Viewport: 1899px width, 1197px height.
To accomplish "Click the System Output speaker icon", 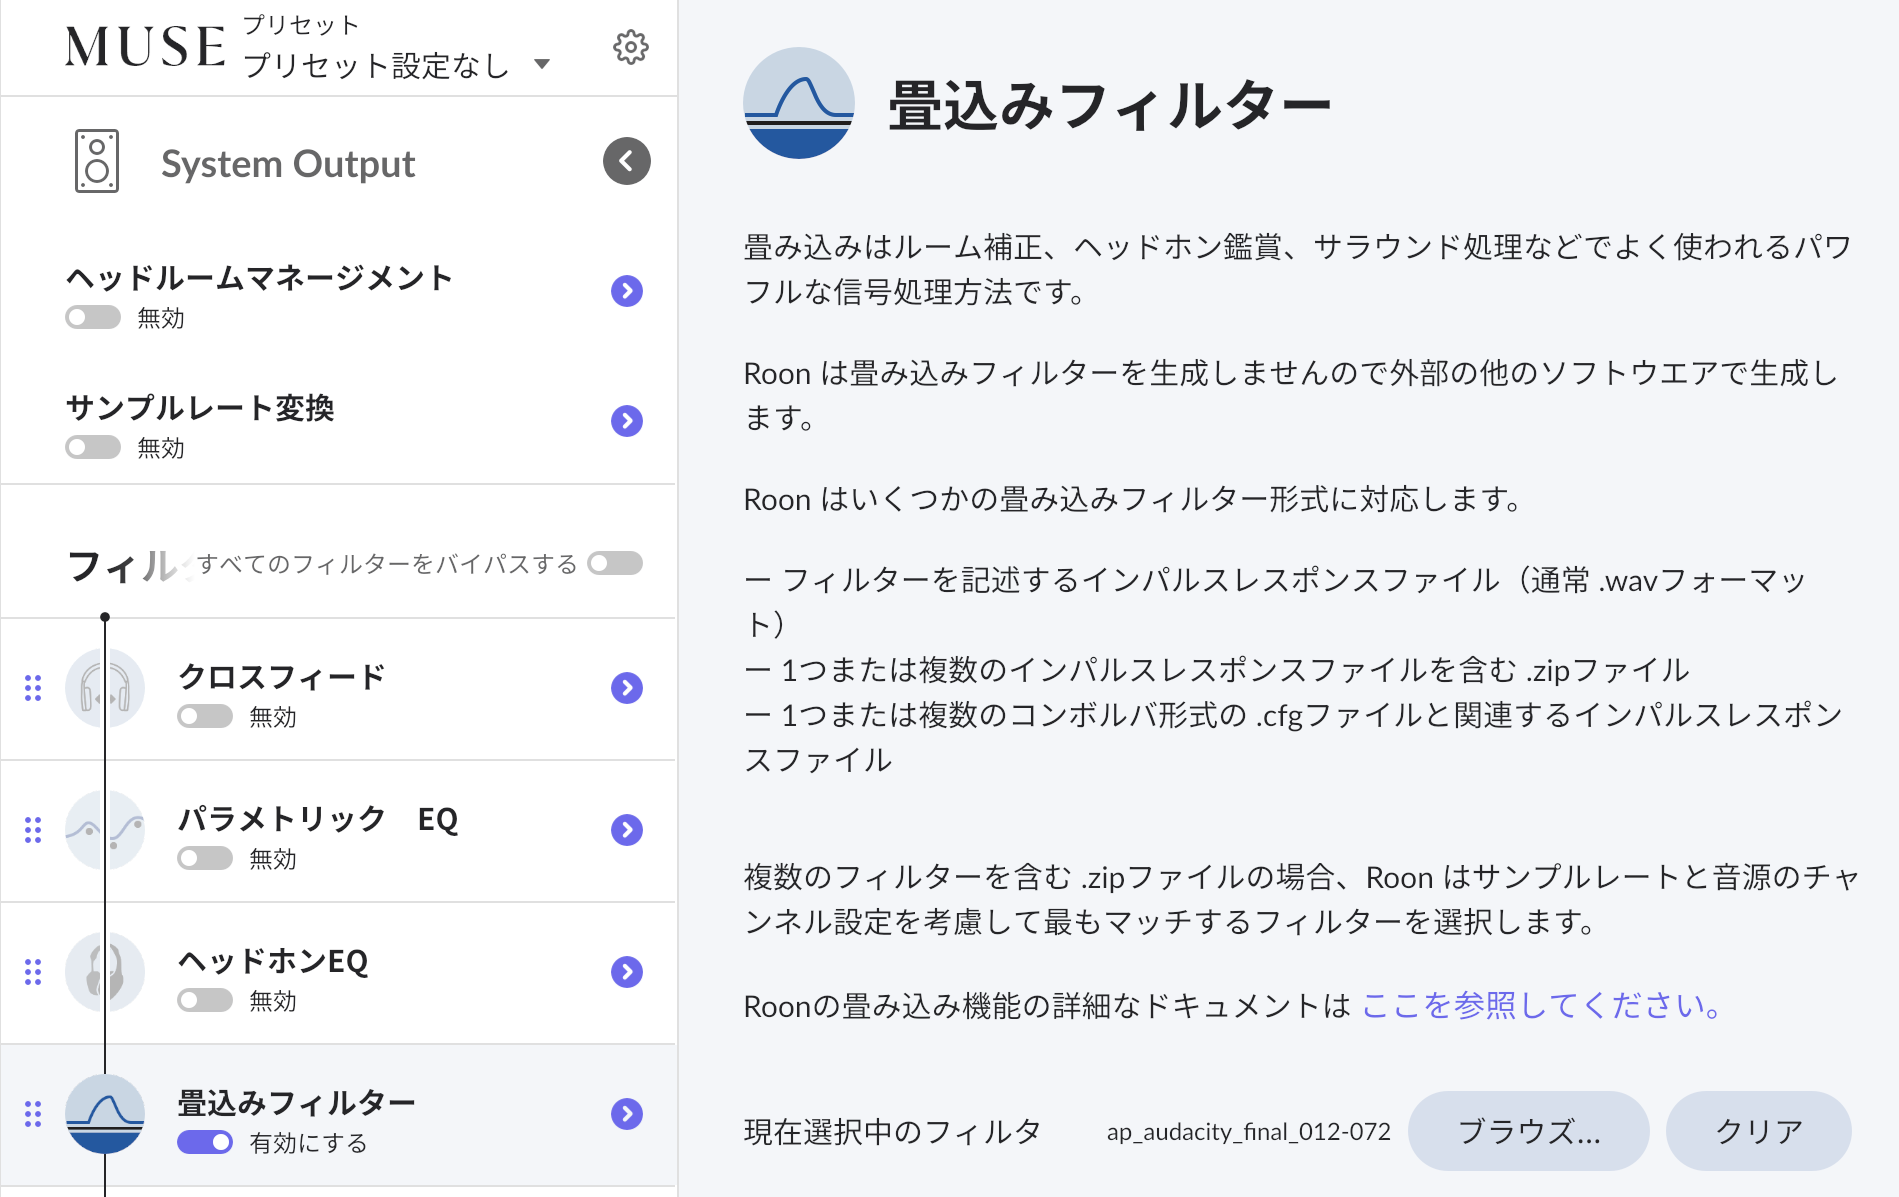I will click(97, 162).
